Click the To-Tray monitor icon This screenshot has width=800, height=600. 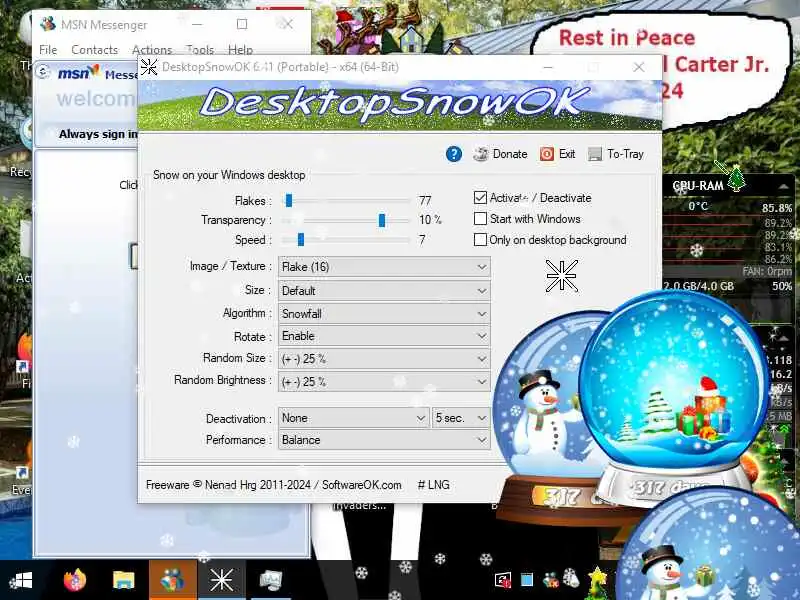pyautogui.click(x=594, y=154)
